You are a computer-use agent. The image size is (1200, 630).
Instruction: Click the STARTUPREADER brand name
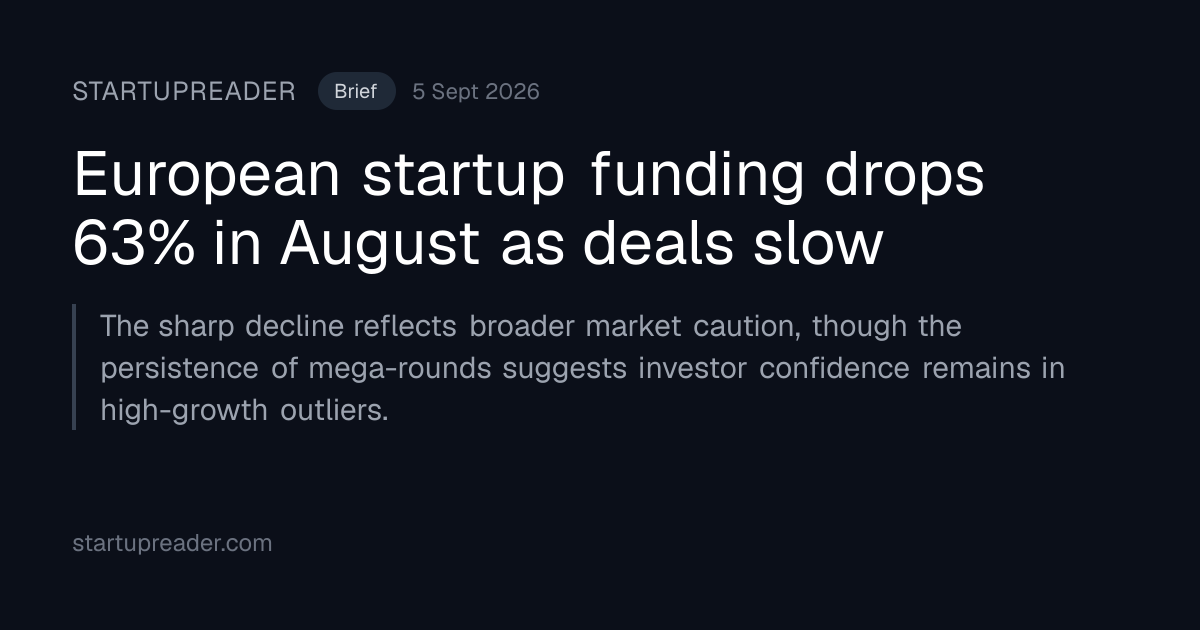pos(184,91)
